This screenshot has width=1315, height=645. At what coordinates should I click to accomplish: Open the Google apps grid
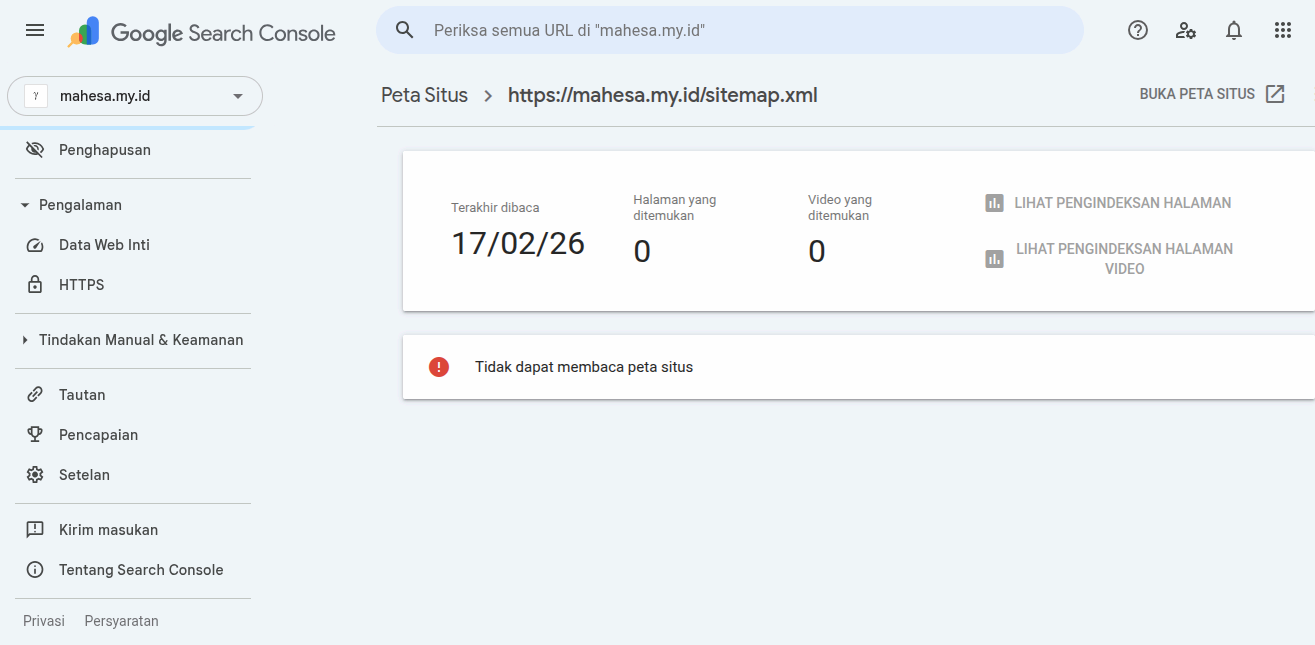tap(1283, 30)
